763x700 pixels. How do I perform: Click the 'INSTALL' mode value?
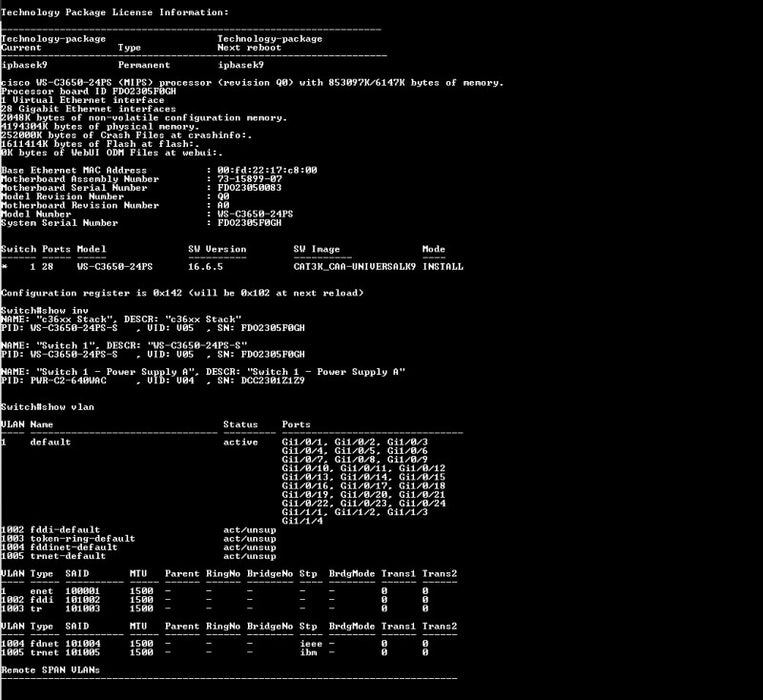pyautogui.click(x=443, y=267)
